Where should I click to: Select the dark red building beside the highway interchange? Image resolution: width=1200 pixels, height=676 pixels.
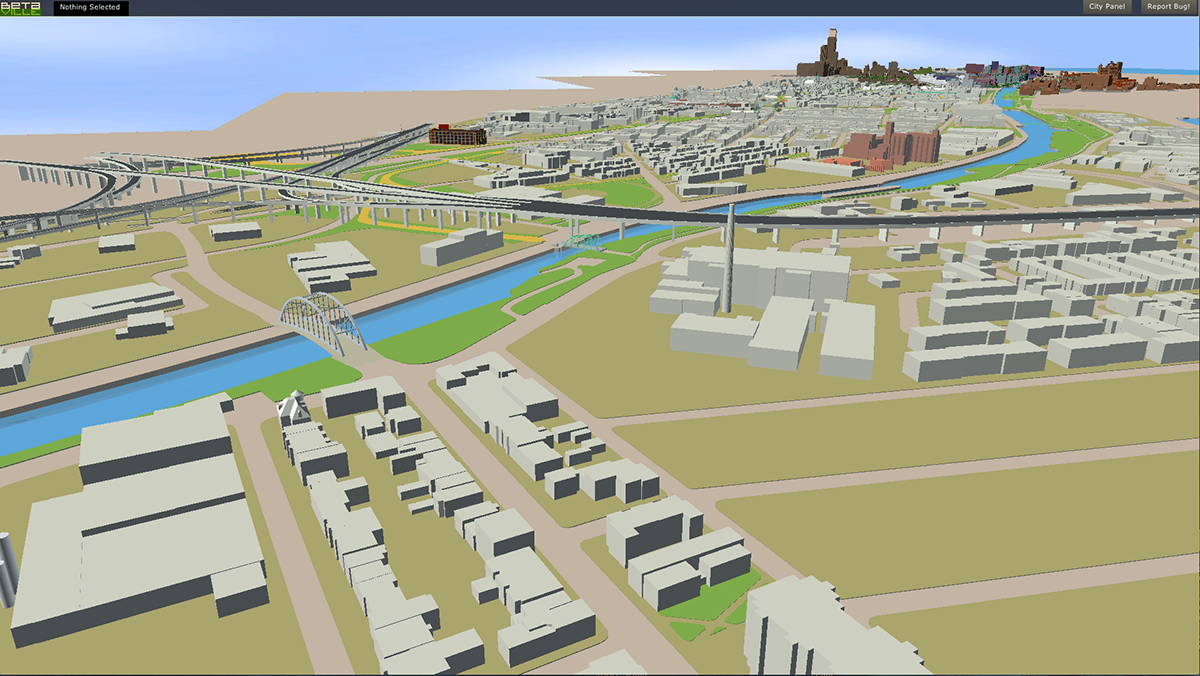pyautogui.click(x=457, y=135)
